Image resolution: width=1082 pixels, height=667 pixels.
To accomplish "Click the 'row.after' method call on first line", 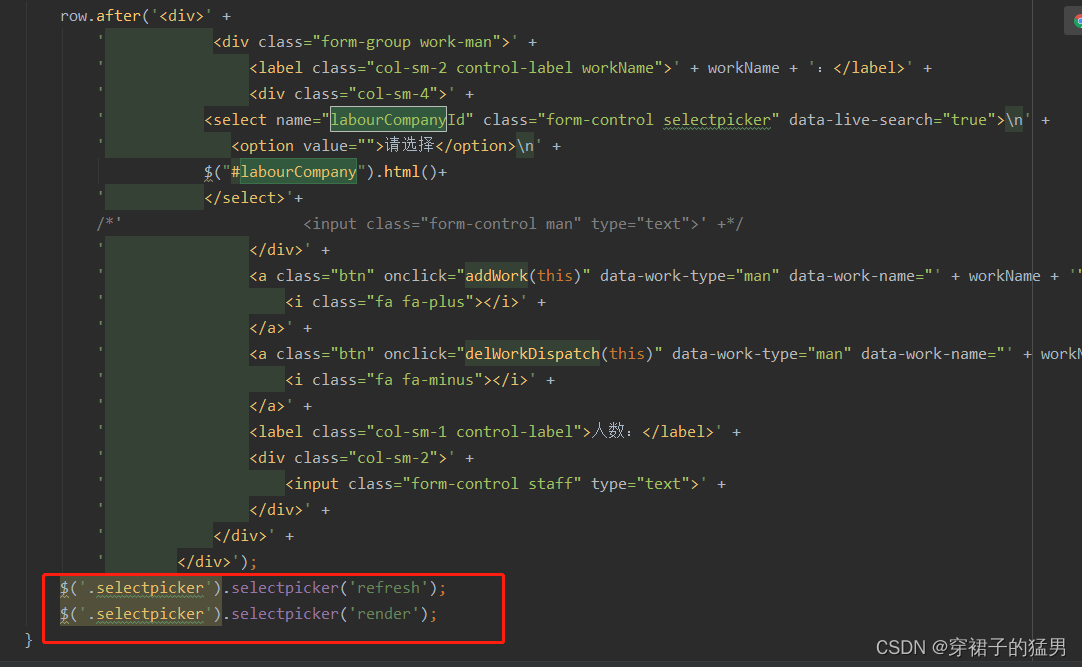I will [x=95, y=15].
